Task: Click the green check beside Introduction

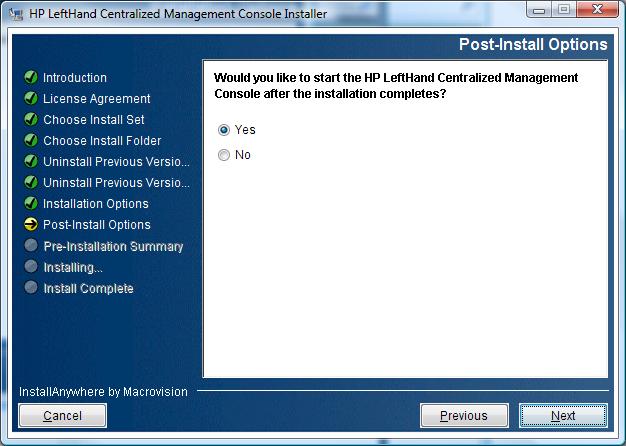Action: [31, 77]
